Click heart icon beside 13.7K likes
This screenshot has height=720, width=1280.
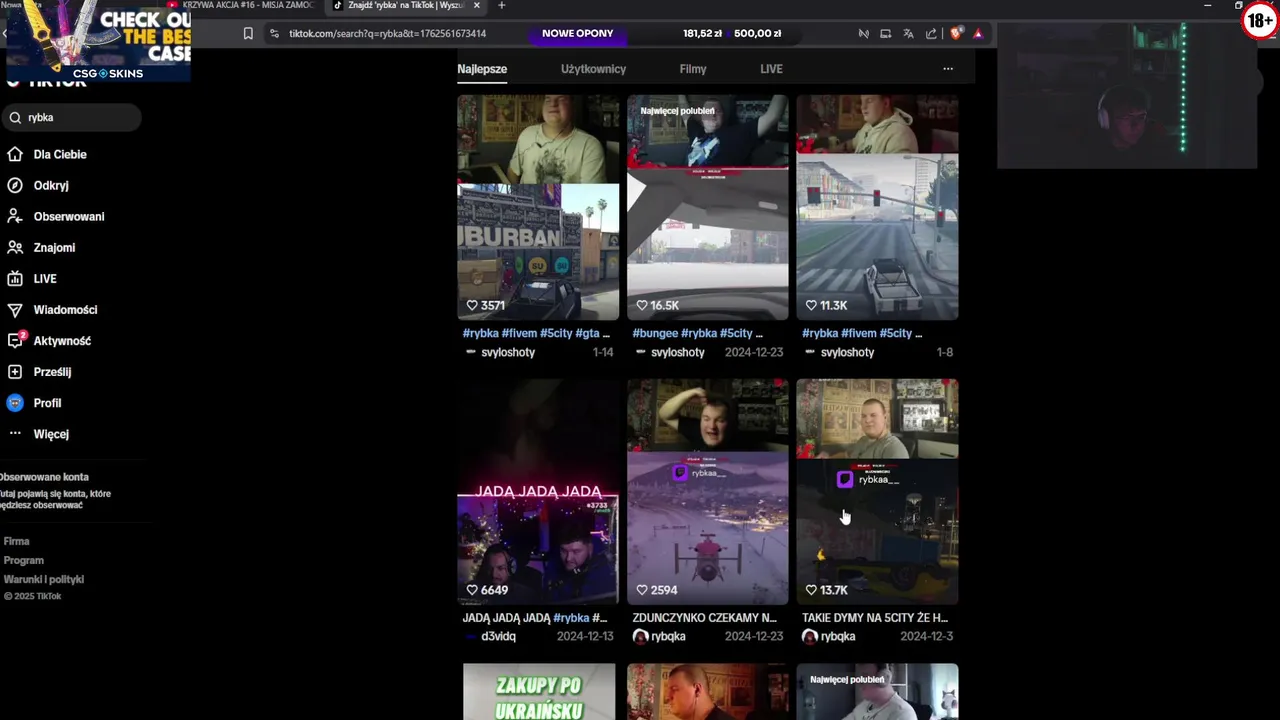pyautogui.click(x=811, y=590)
